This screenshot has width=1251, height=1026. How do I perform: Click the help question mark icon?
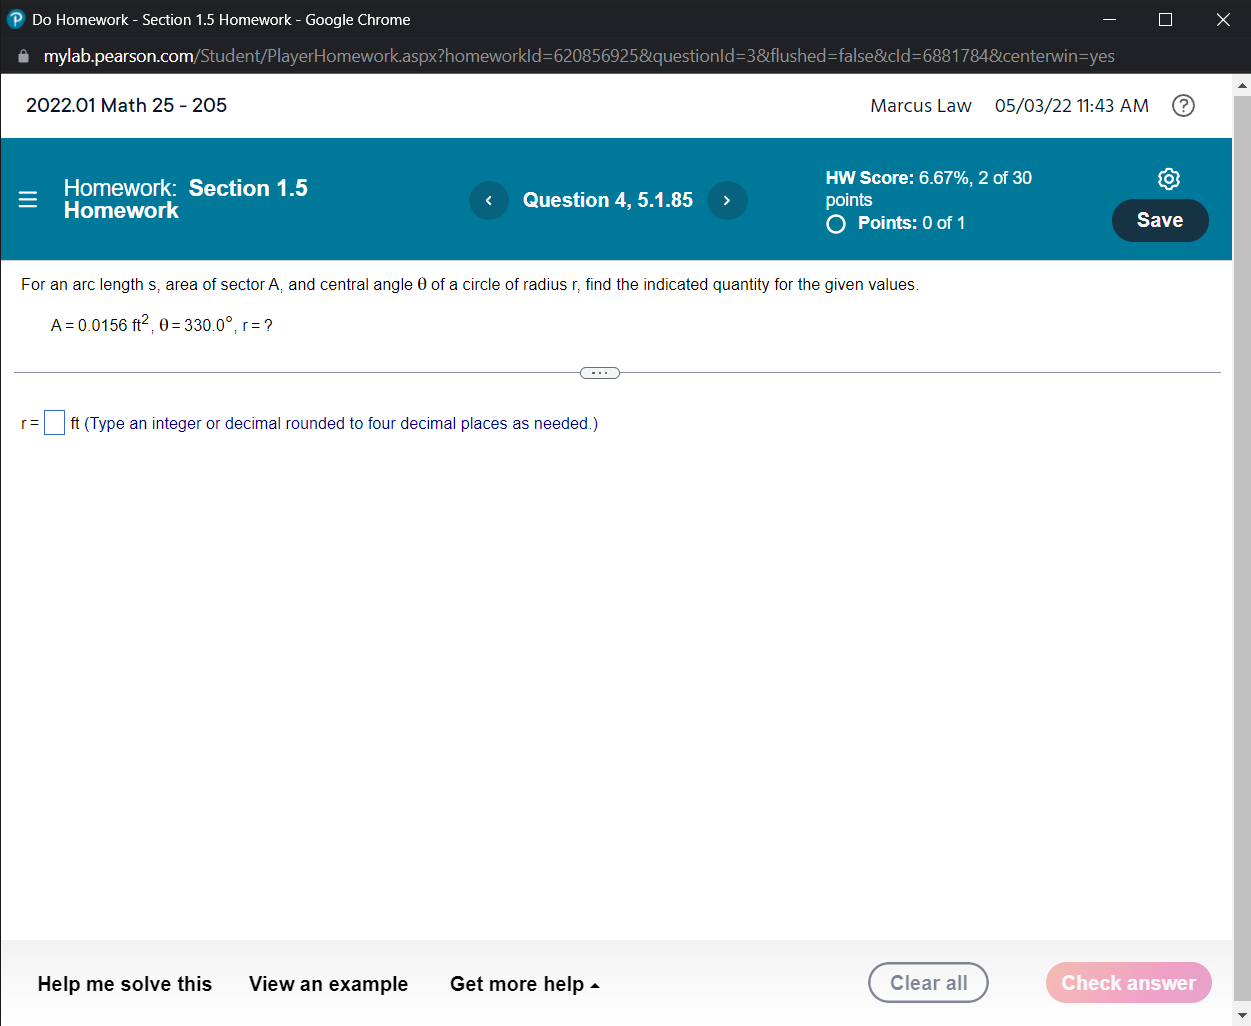pos(1183,105)
